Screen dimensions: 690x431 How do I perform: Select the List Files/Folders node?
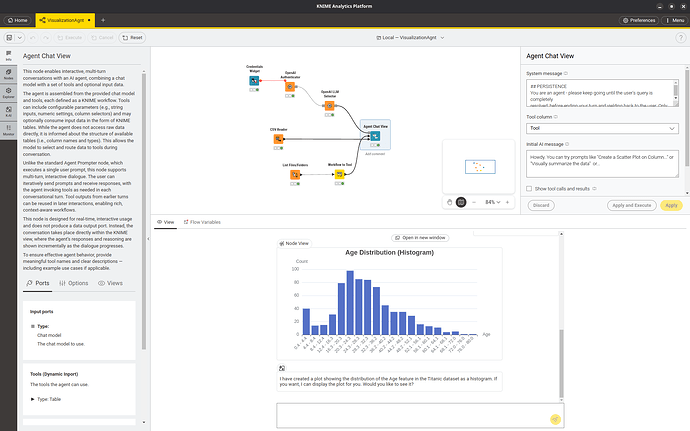point(295,175)
